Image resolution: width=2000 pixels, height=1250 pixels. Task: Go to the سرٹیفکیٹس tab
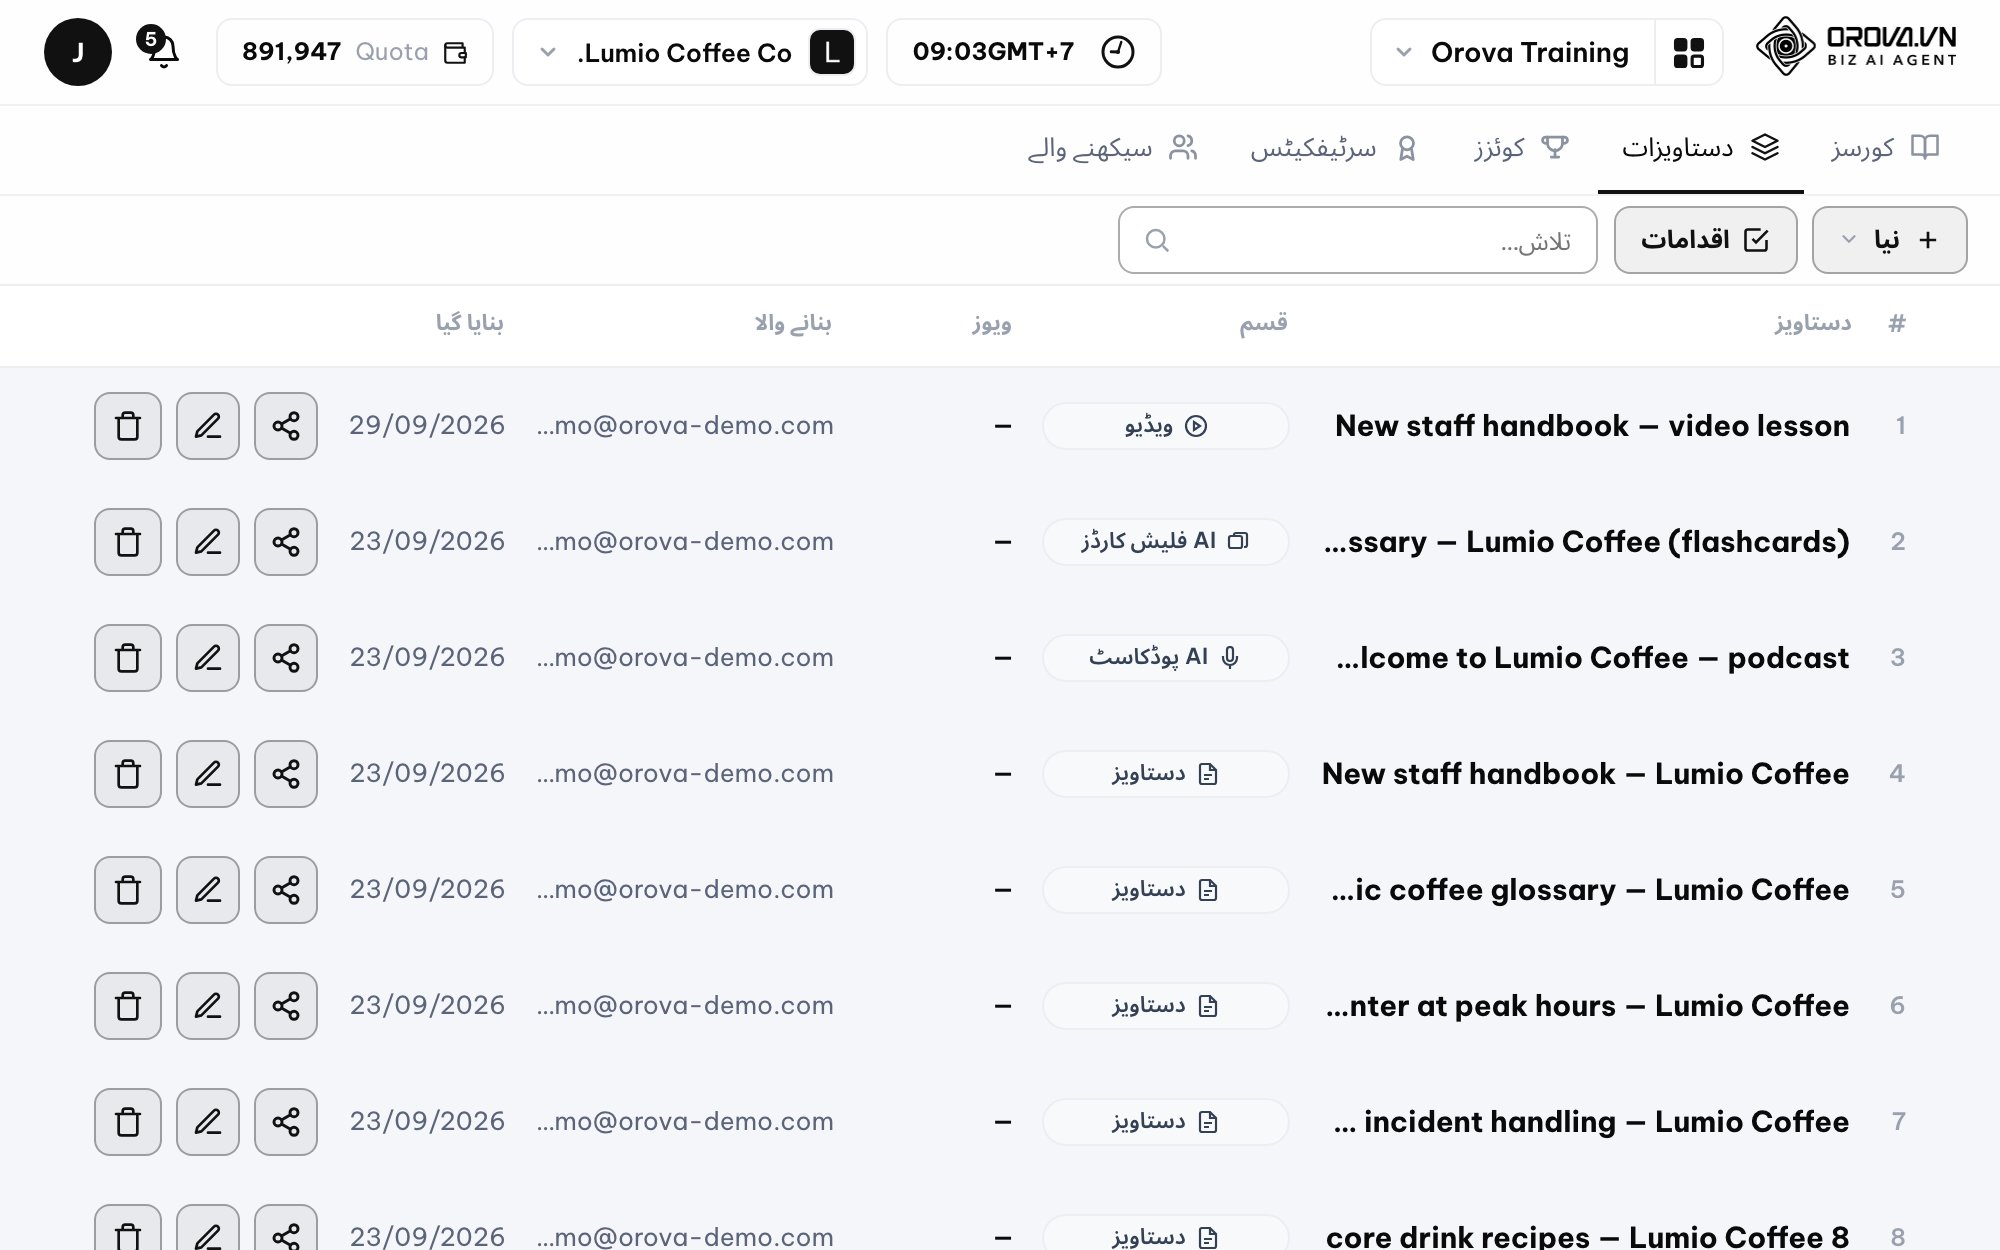click(1333, 149)
